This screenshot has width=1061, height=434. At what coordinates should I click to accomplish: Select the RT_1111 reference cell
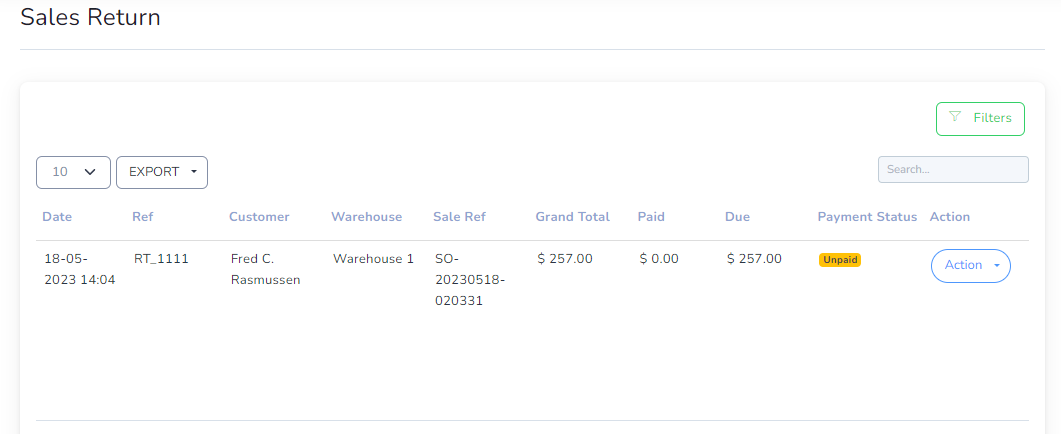(x=161, y=259)
